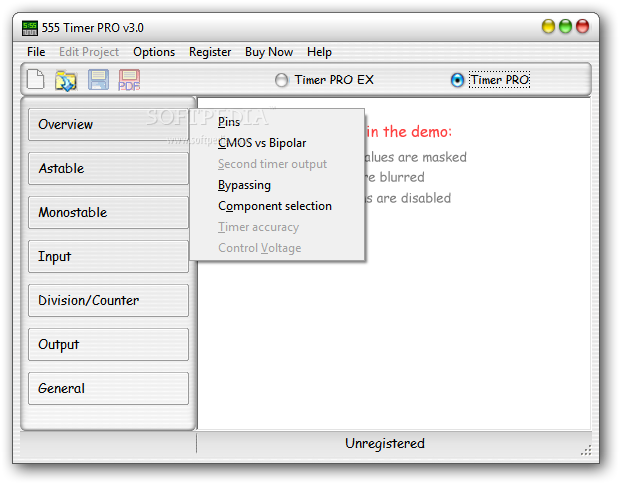
Task: Choose Component selection from the popup menu
Action: [277, 206]
